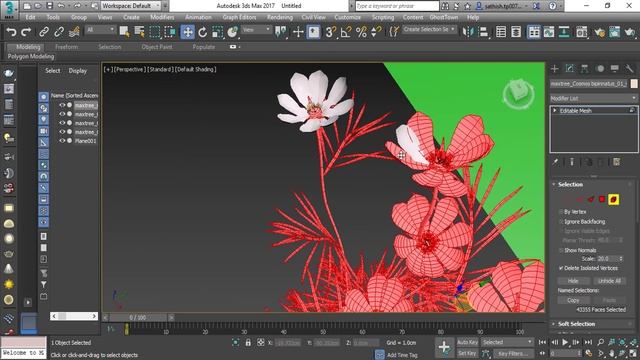Screen dimensions: 640x360
Task: Toggle visibility eye of Plane001
Action: [62, 141]
